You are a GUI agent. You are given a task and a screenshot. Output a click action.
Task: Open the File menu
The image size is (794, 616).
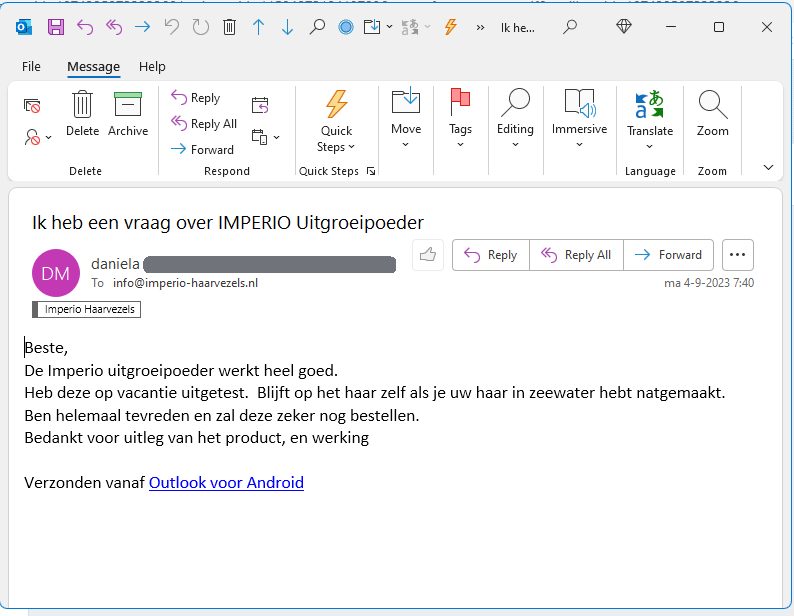(x=31, y=67)
